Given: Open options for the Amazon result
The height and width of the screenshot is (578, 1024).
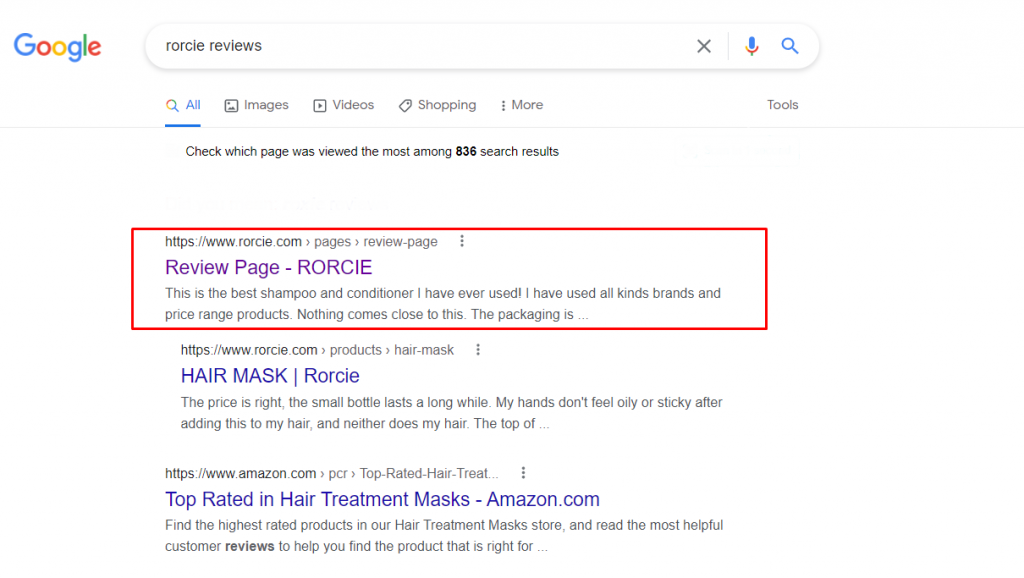Looking at the screenshot, I should pos(523,473).
